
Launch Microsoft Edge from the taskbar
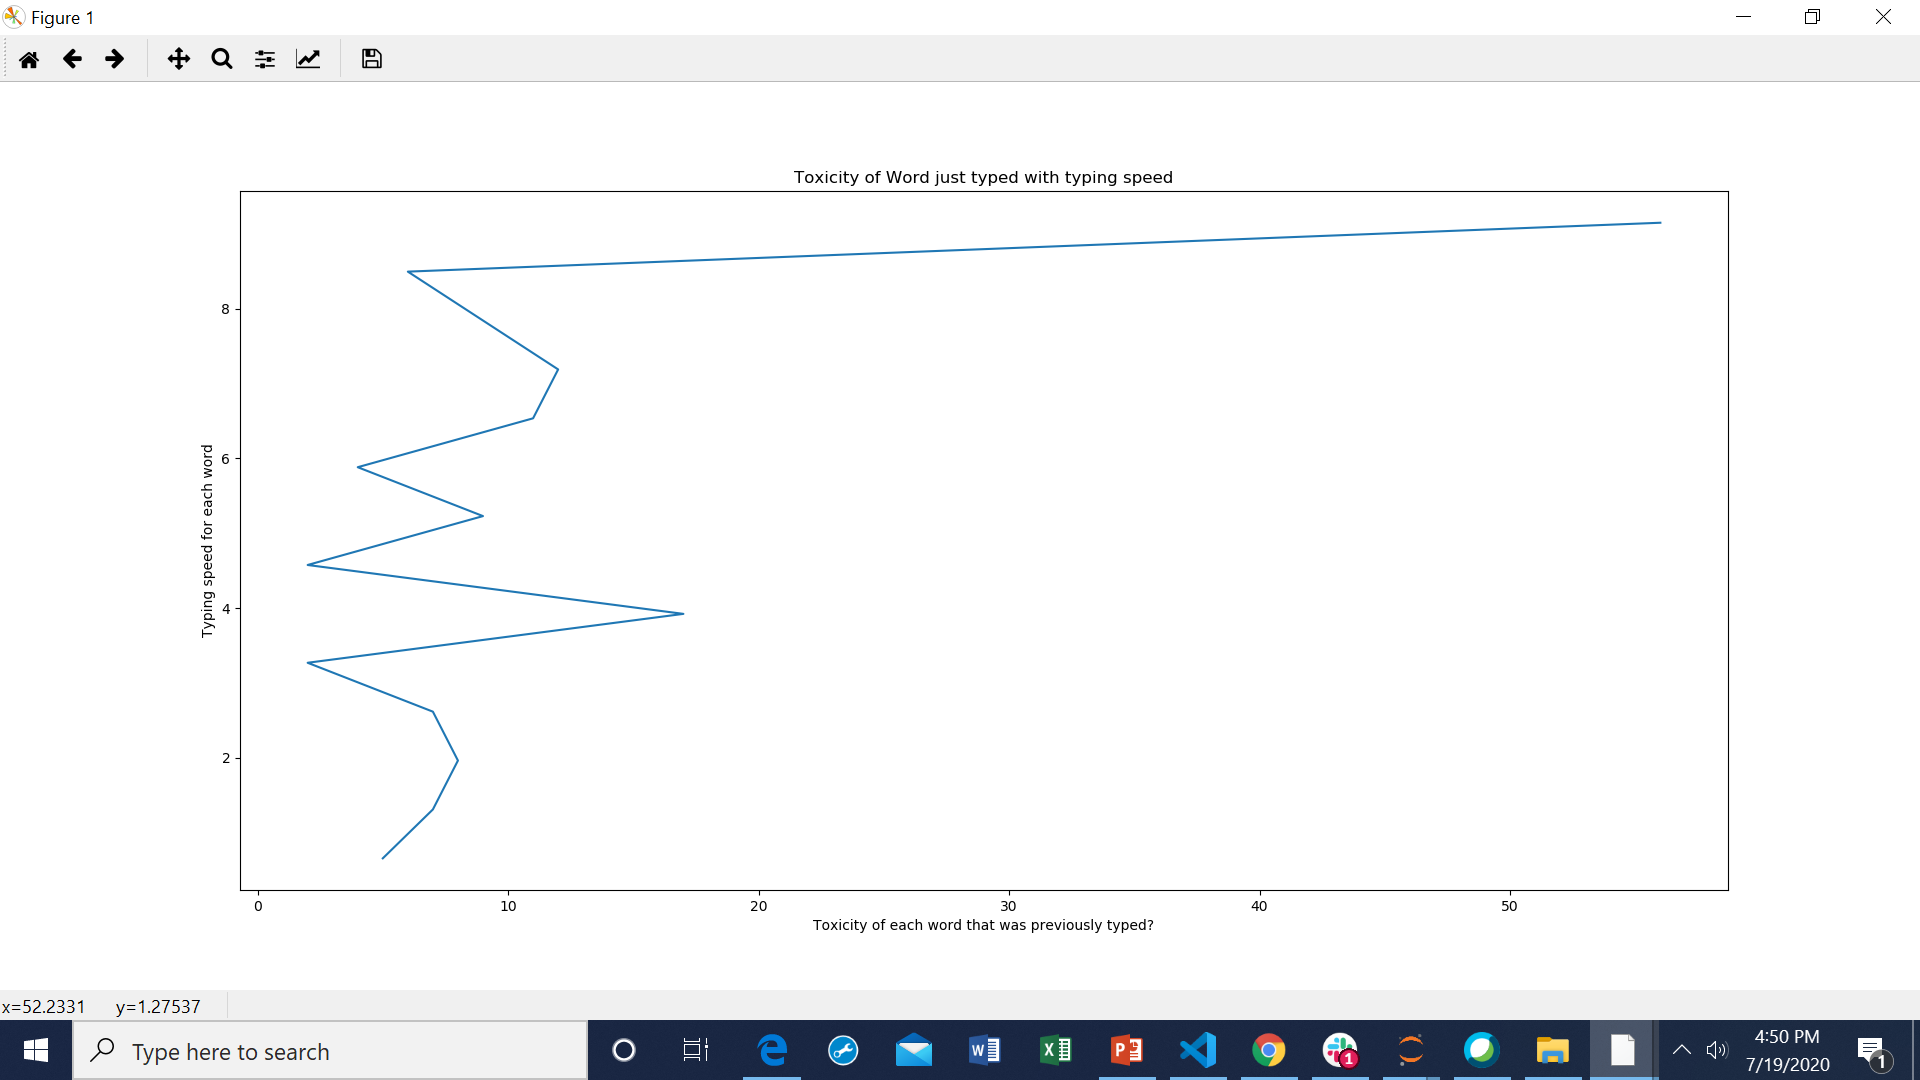[x=772, y=1050]
